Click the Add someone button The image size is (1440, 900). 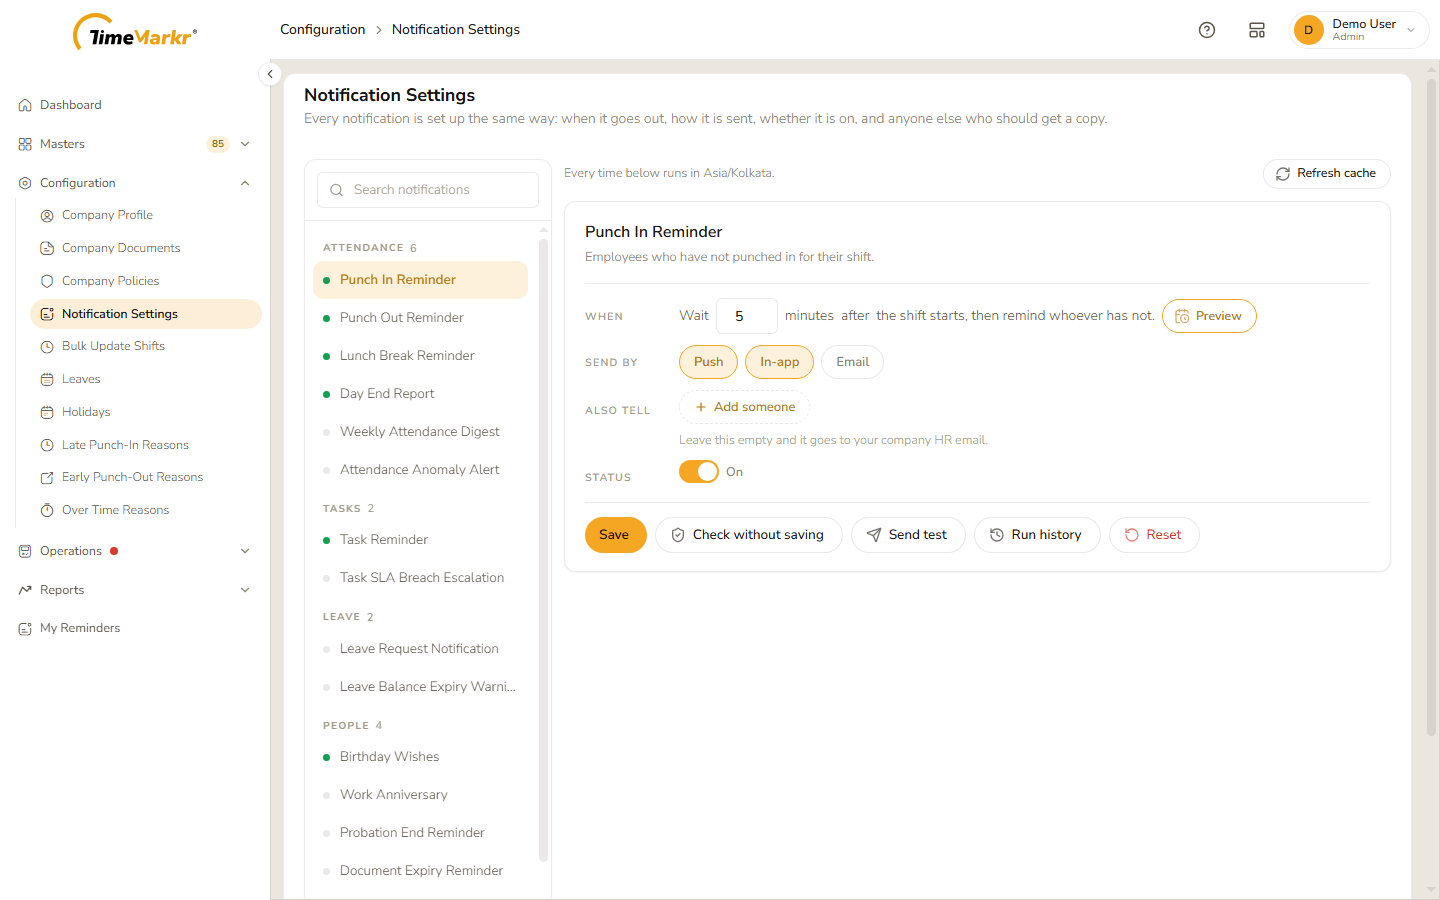[x=744, y=407]
